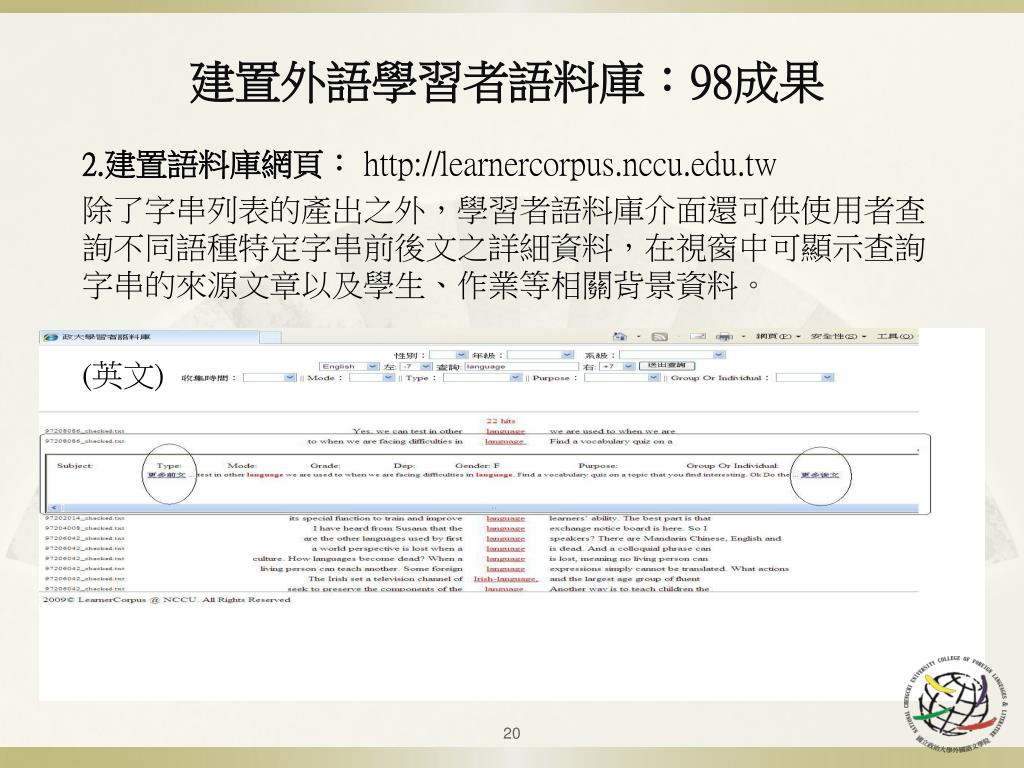1024x768 pixels.
Task: Click 'language' link after 'perspective is lost when a'
Action: (x=505, y=549)
